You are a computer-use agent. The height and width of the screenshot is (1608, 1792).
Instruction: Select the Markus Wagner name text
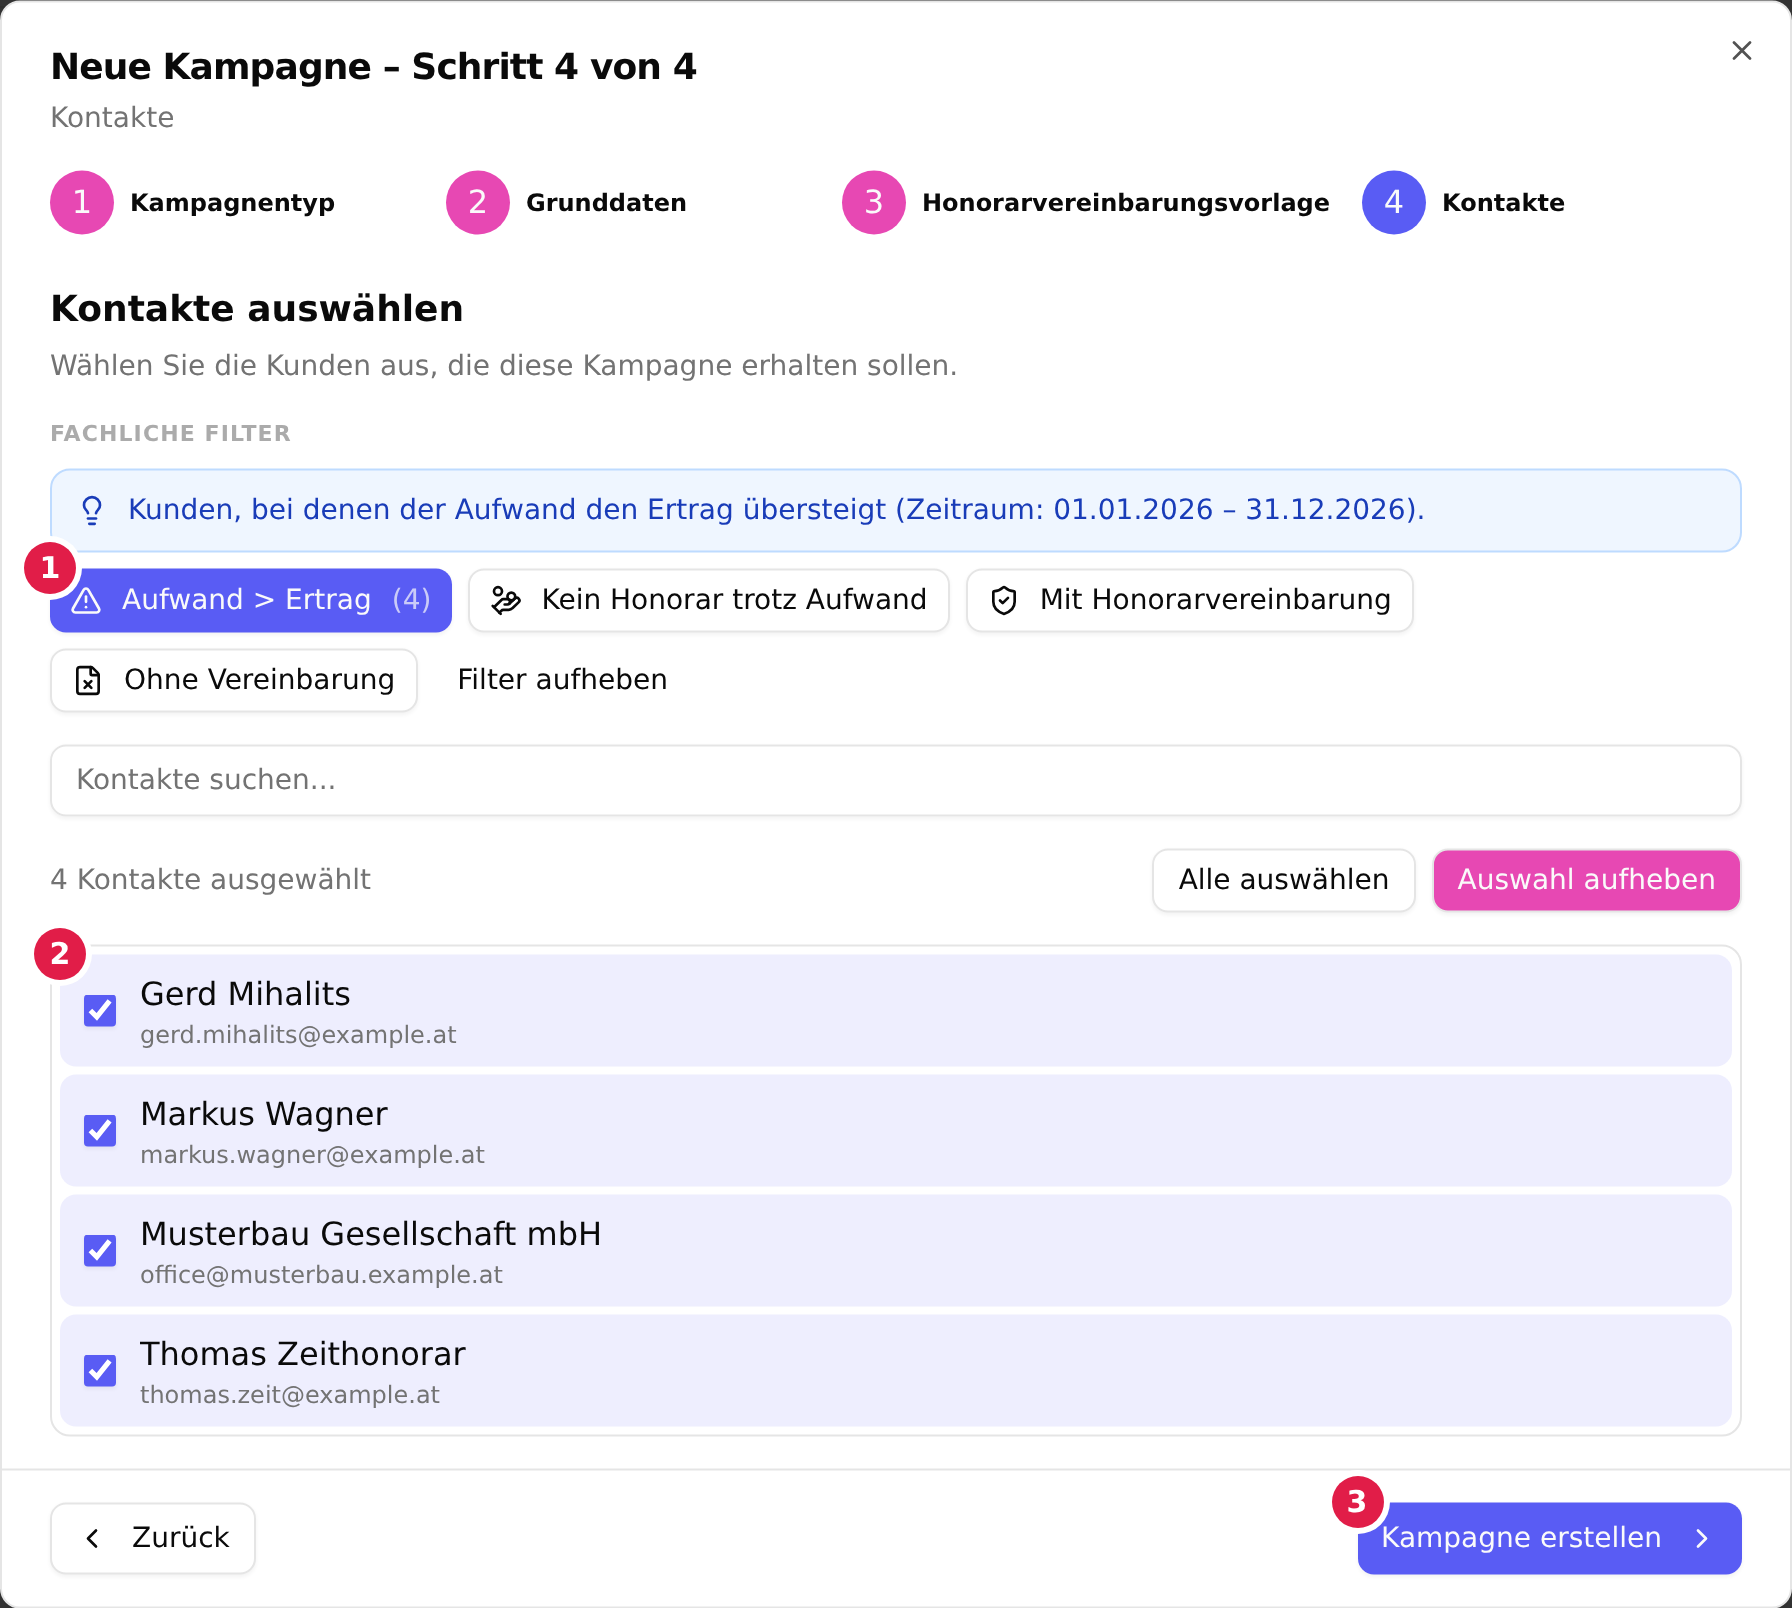coord(264,1114)
